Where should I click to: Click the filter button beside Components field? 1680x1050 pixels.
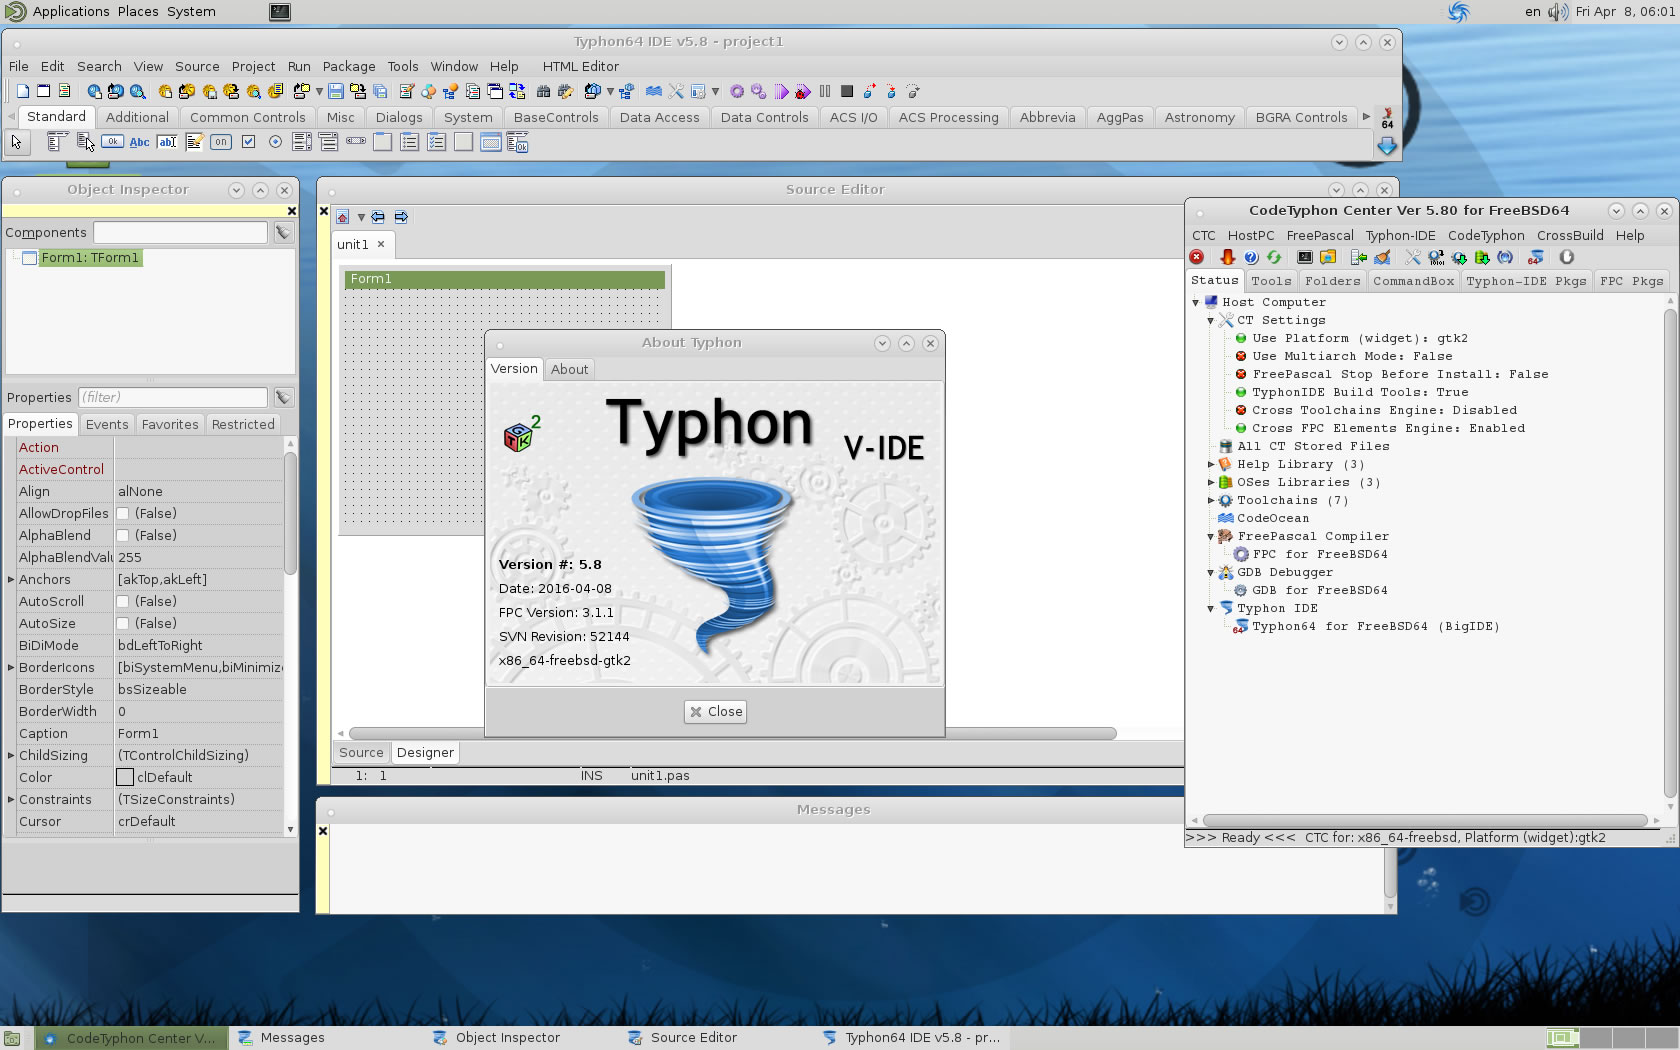(284, 233)
